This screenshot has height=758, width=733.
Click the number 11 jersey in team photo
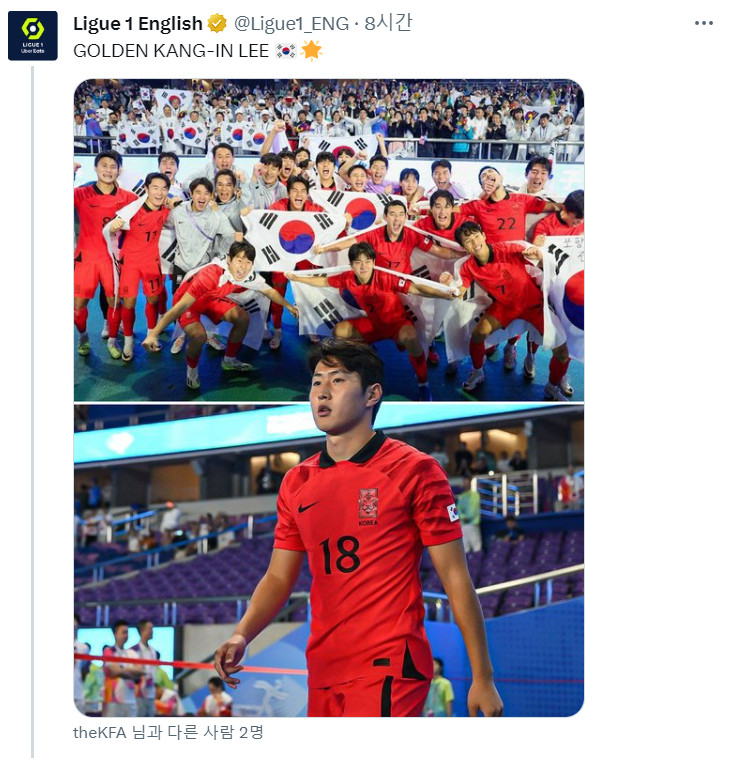click(151, 236)
